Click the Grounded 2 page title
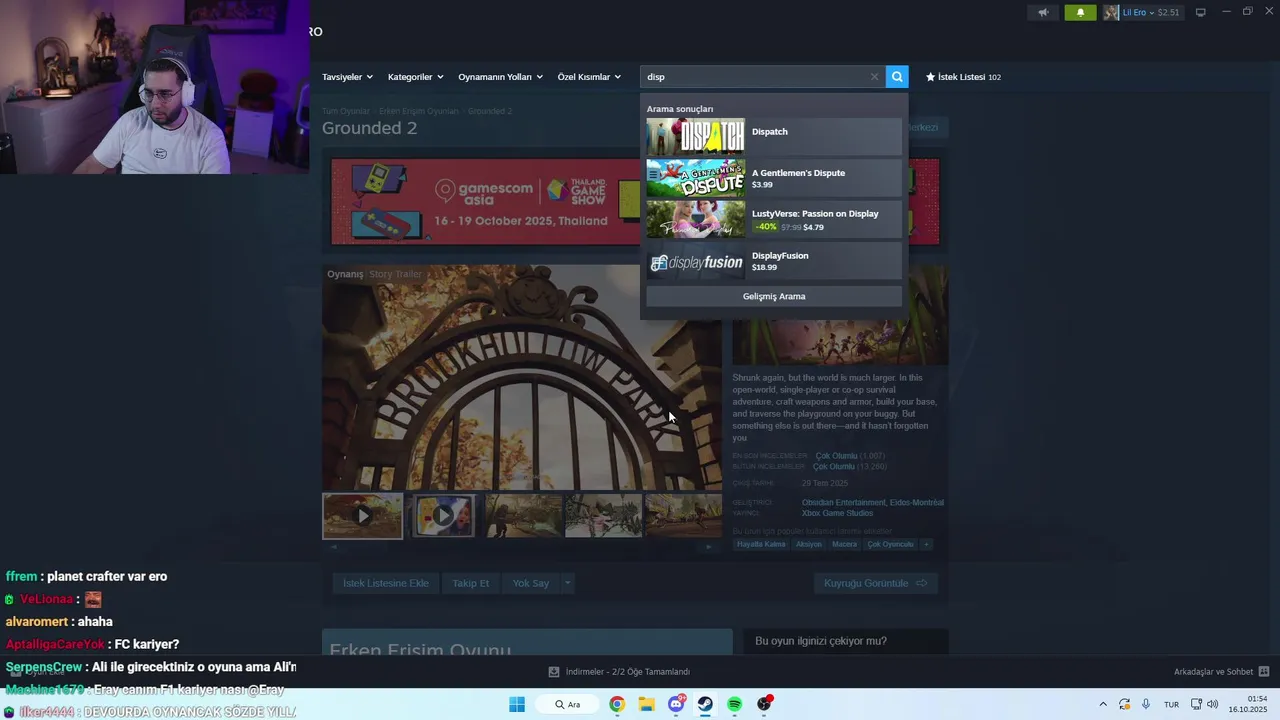 pyautogui.click(x=369, y=128)
